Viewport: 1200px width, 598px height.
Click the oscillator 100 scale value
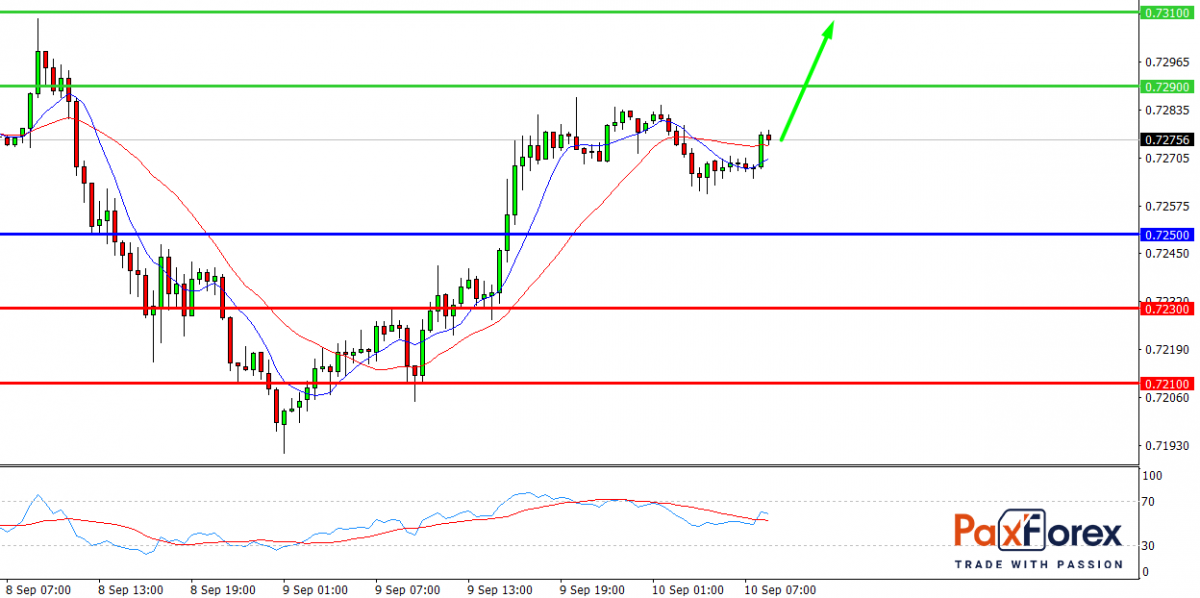point(1153,477)
